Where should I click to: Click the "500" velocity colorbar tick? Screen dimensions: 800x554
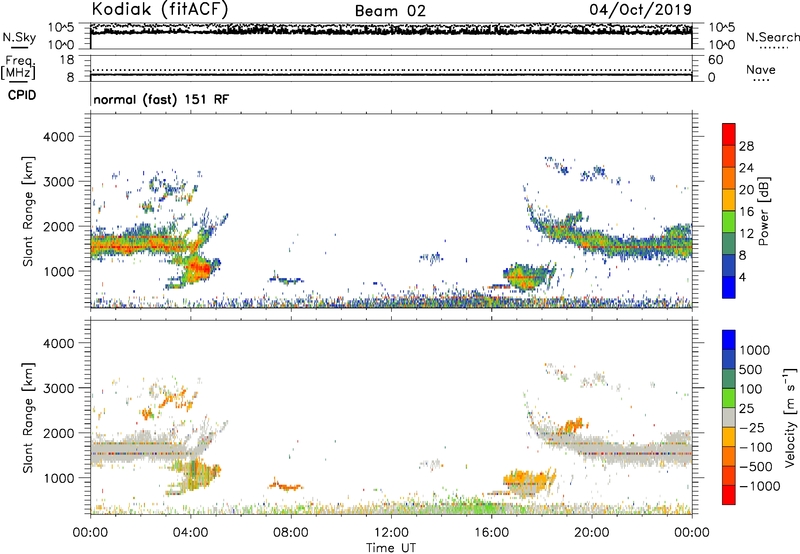753,369
